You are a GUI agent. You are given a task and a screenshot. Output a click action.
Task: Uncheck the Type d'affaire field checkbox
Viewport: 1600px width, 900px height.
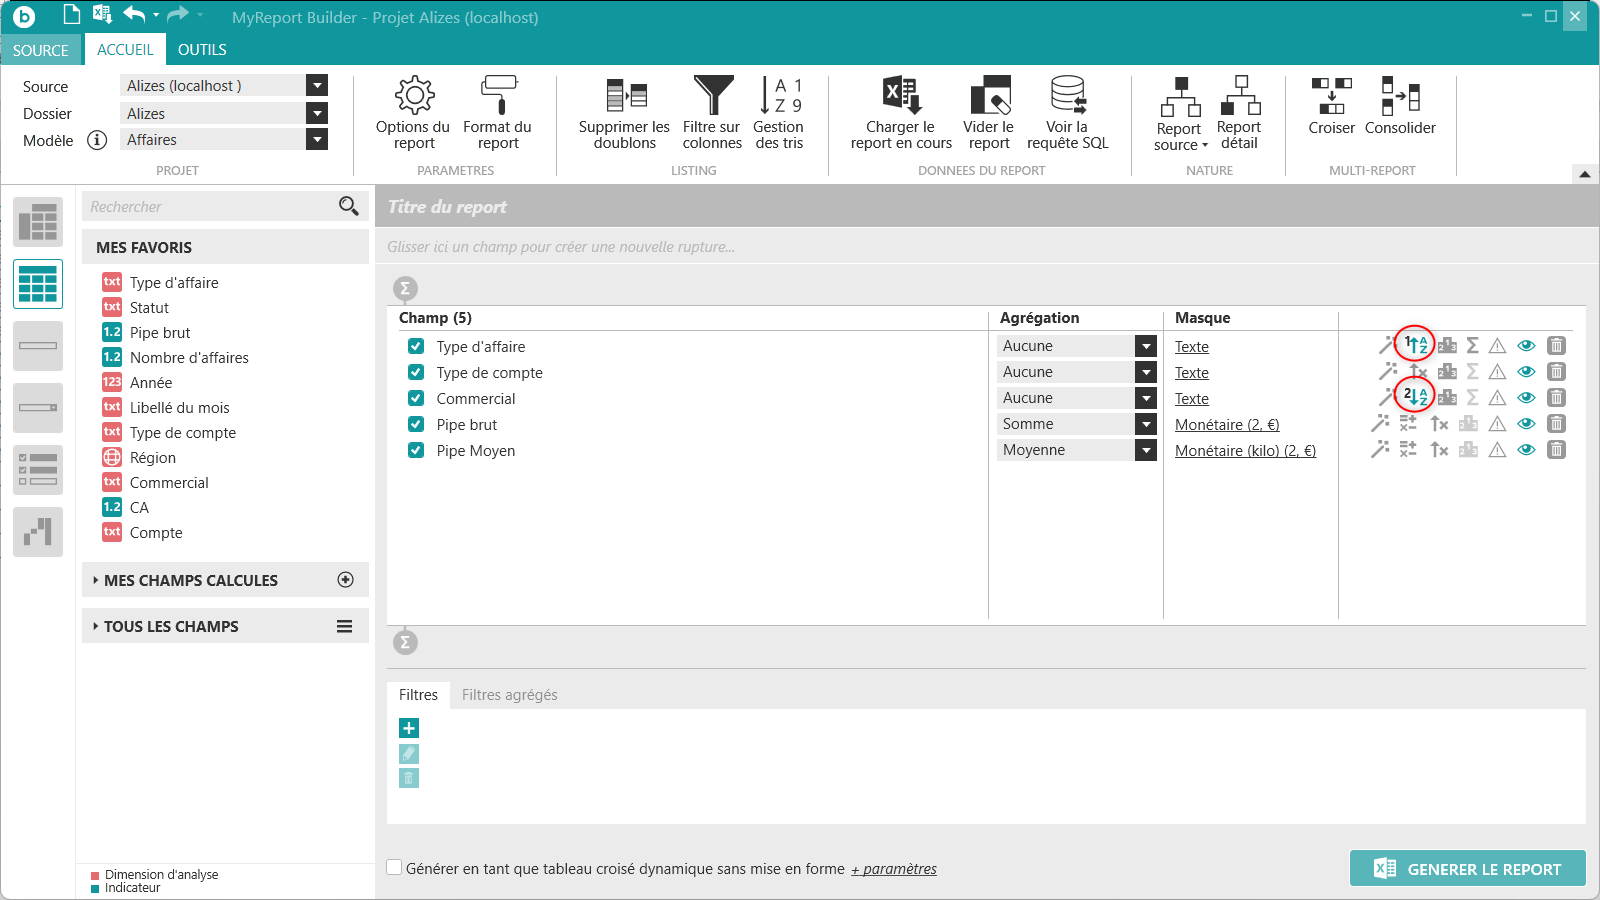click(x=416, y=346)
